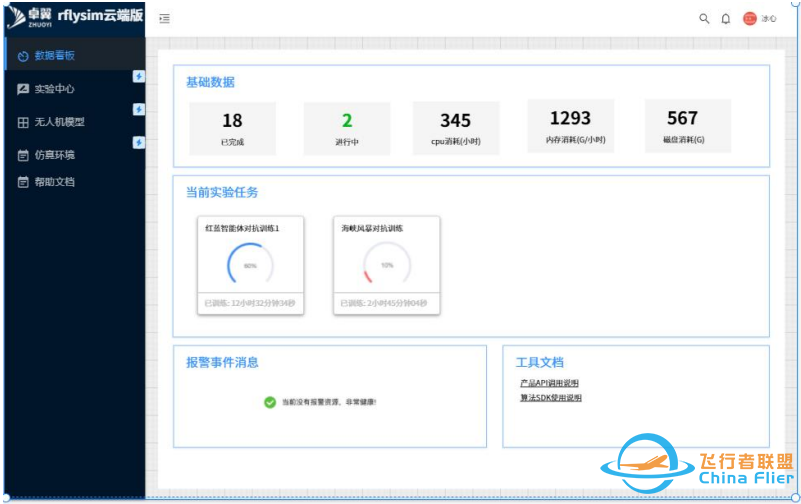Click 已训练: 2小时45分钟04秒 text
Viewport: 801px width, 504px height.
pyautogui.click(x=384, y=303)
